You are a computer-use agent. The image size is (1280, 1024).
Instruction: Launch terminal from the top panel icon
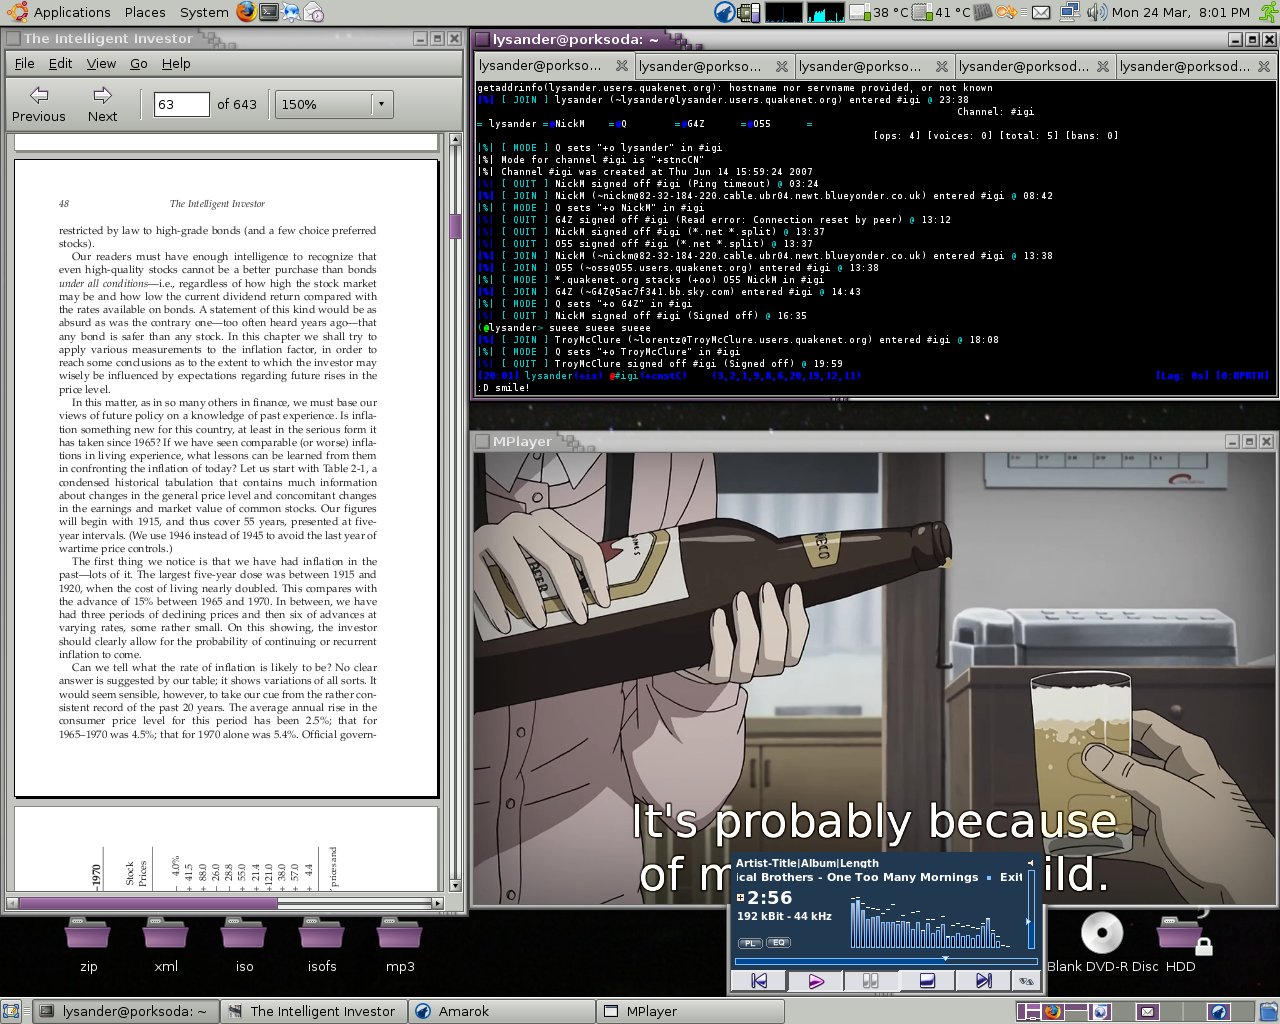(x=268, y=12)
